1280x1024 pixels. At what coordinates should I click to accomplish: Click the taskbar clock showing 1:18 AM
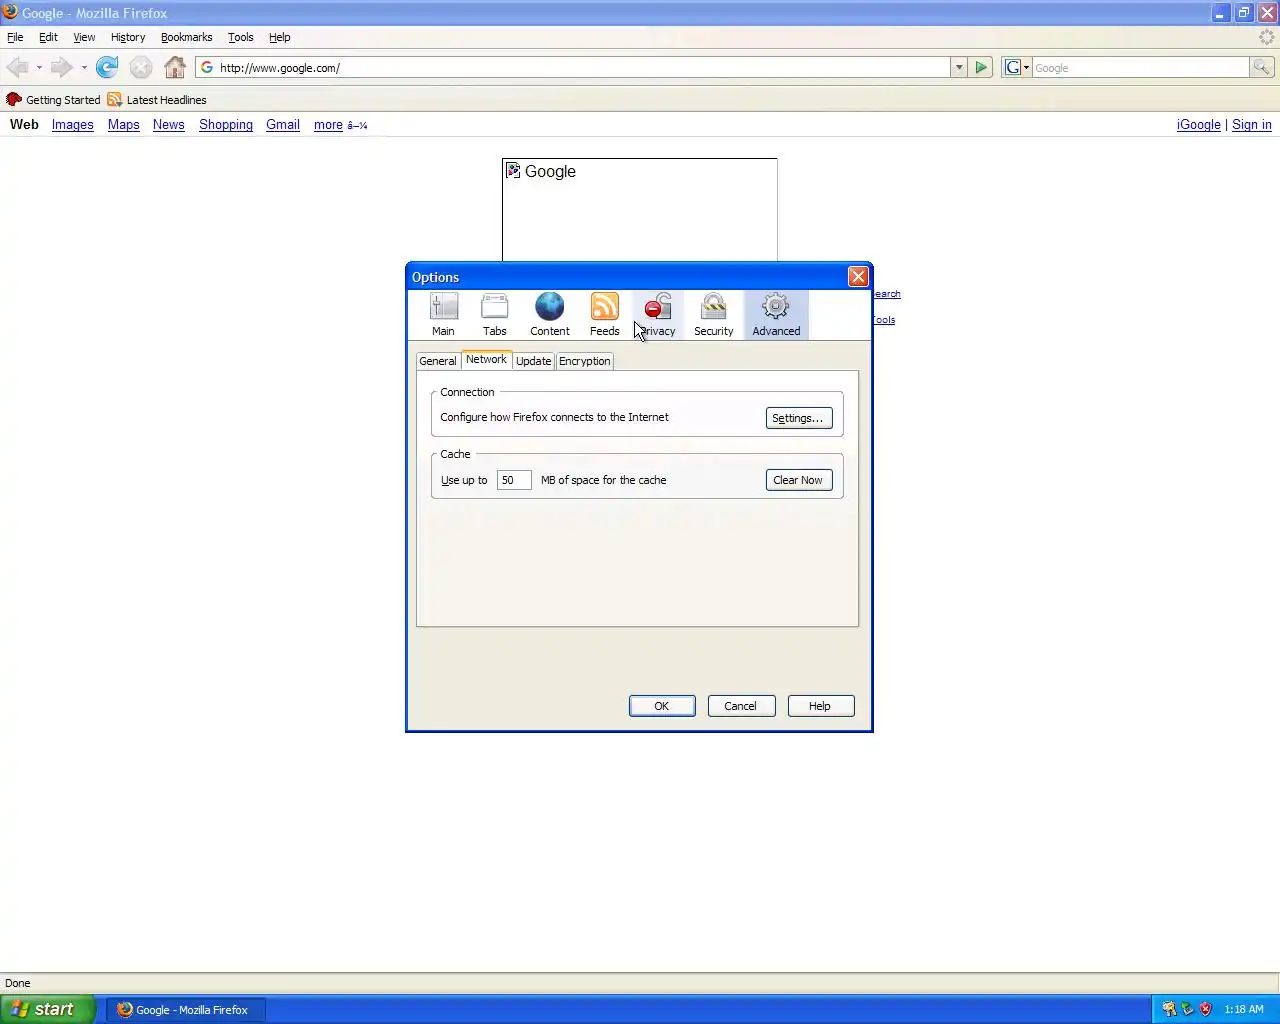(x=1244, y=1009)
